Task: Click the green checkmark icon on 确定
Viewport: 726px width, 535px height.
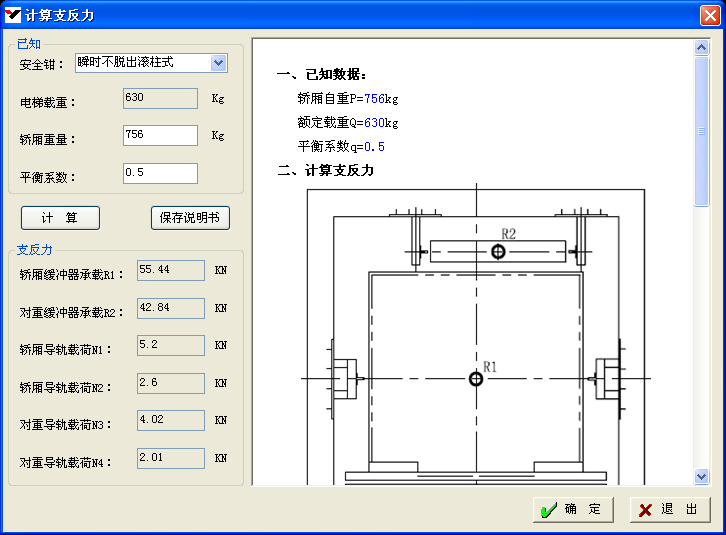Action: click(x=547, y=510)
